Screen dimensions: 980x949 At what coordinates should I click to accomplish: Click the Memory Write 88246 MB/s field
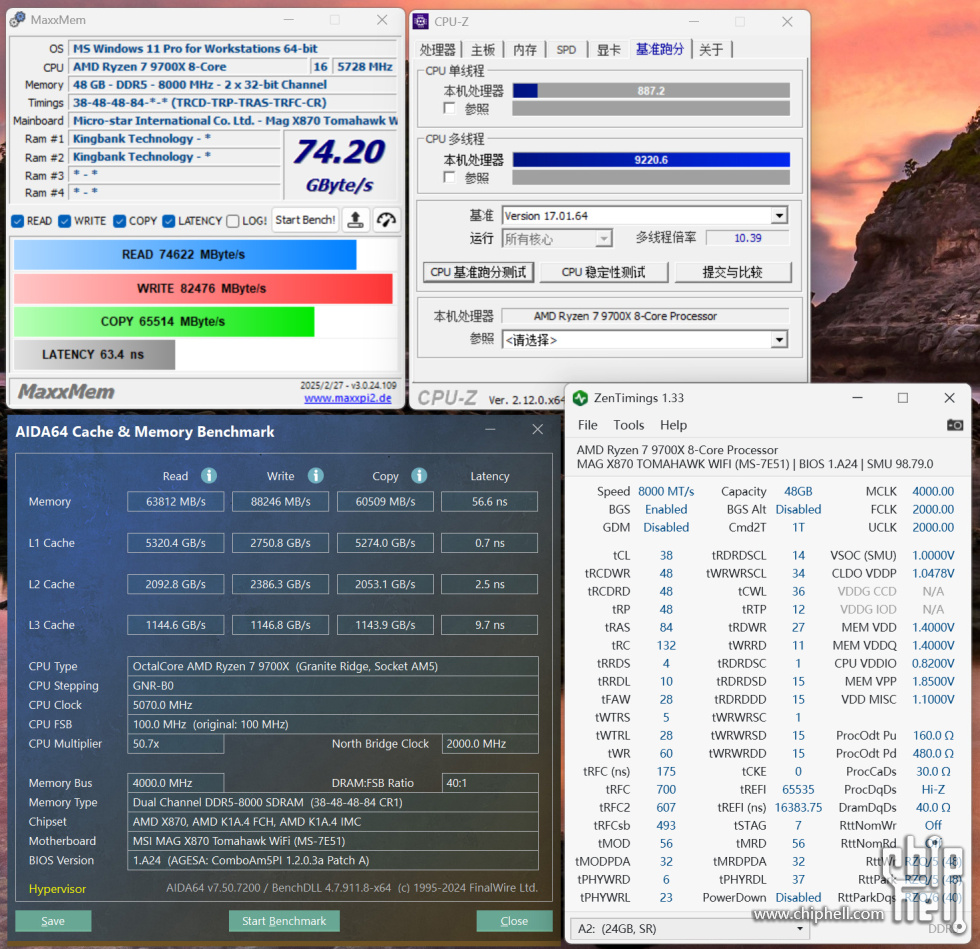281,501
